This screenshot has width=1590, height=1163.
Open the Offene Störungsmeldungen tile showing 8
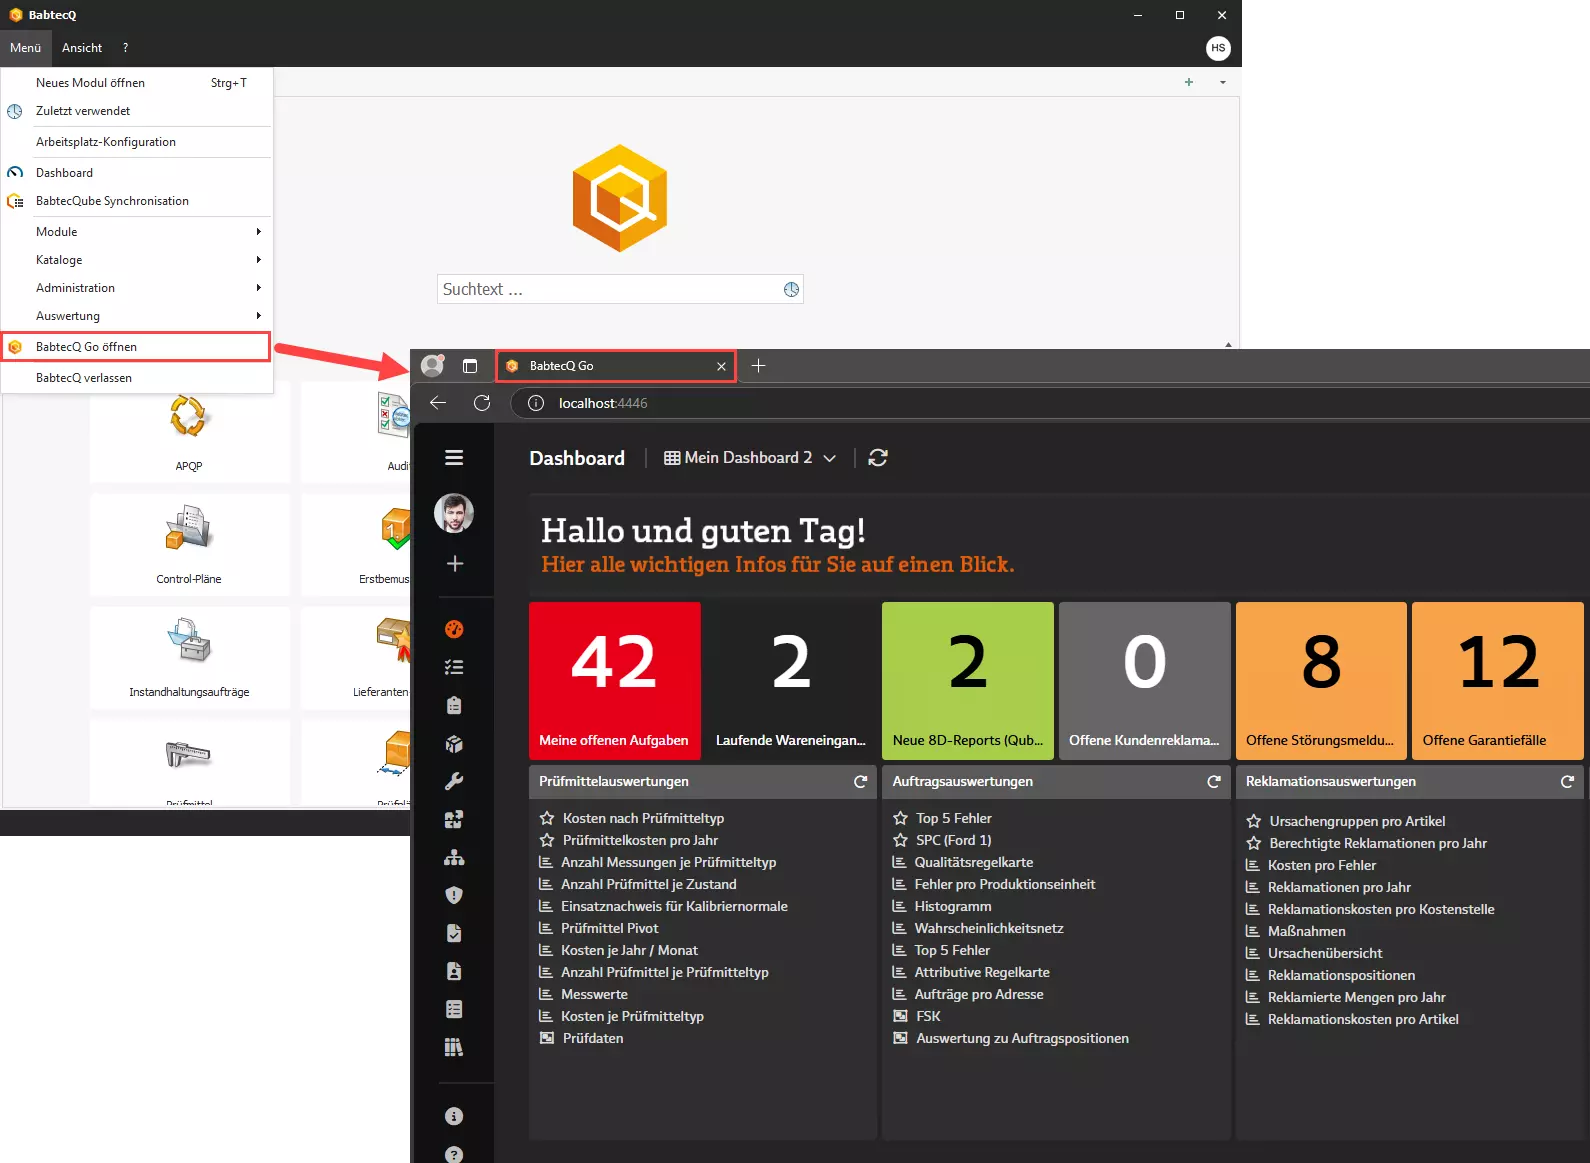[x=1321, y=681]
